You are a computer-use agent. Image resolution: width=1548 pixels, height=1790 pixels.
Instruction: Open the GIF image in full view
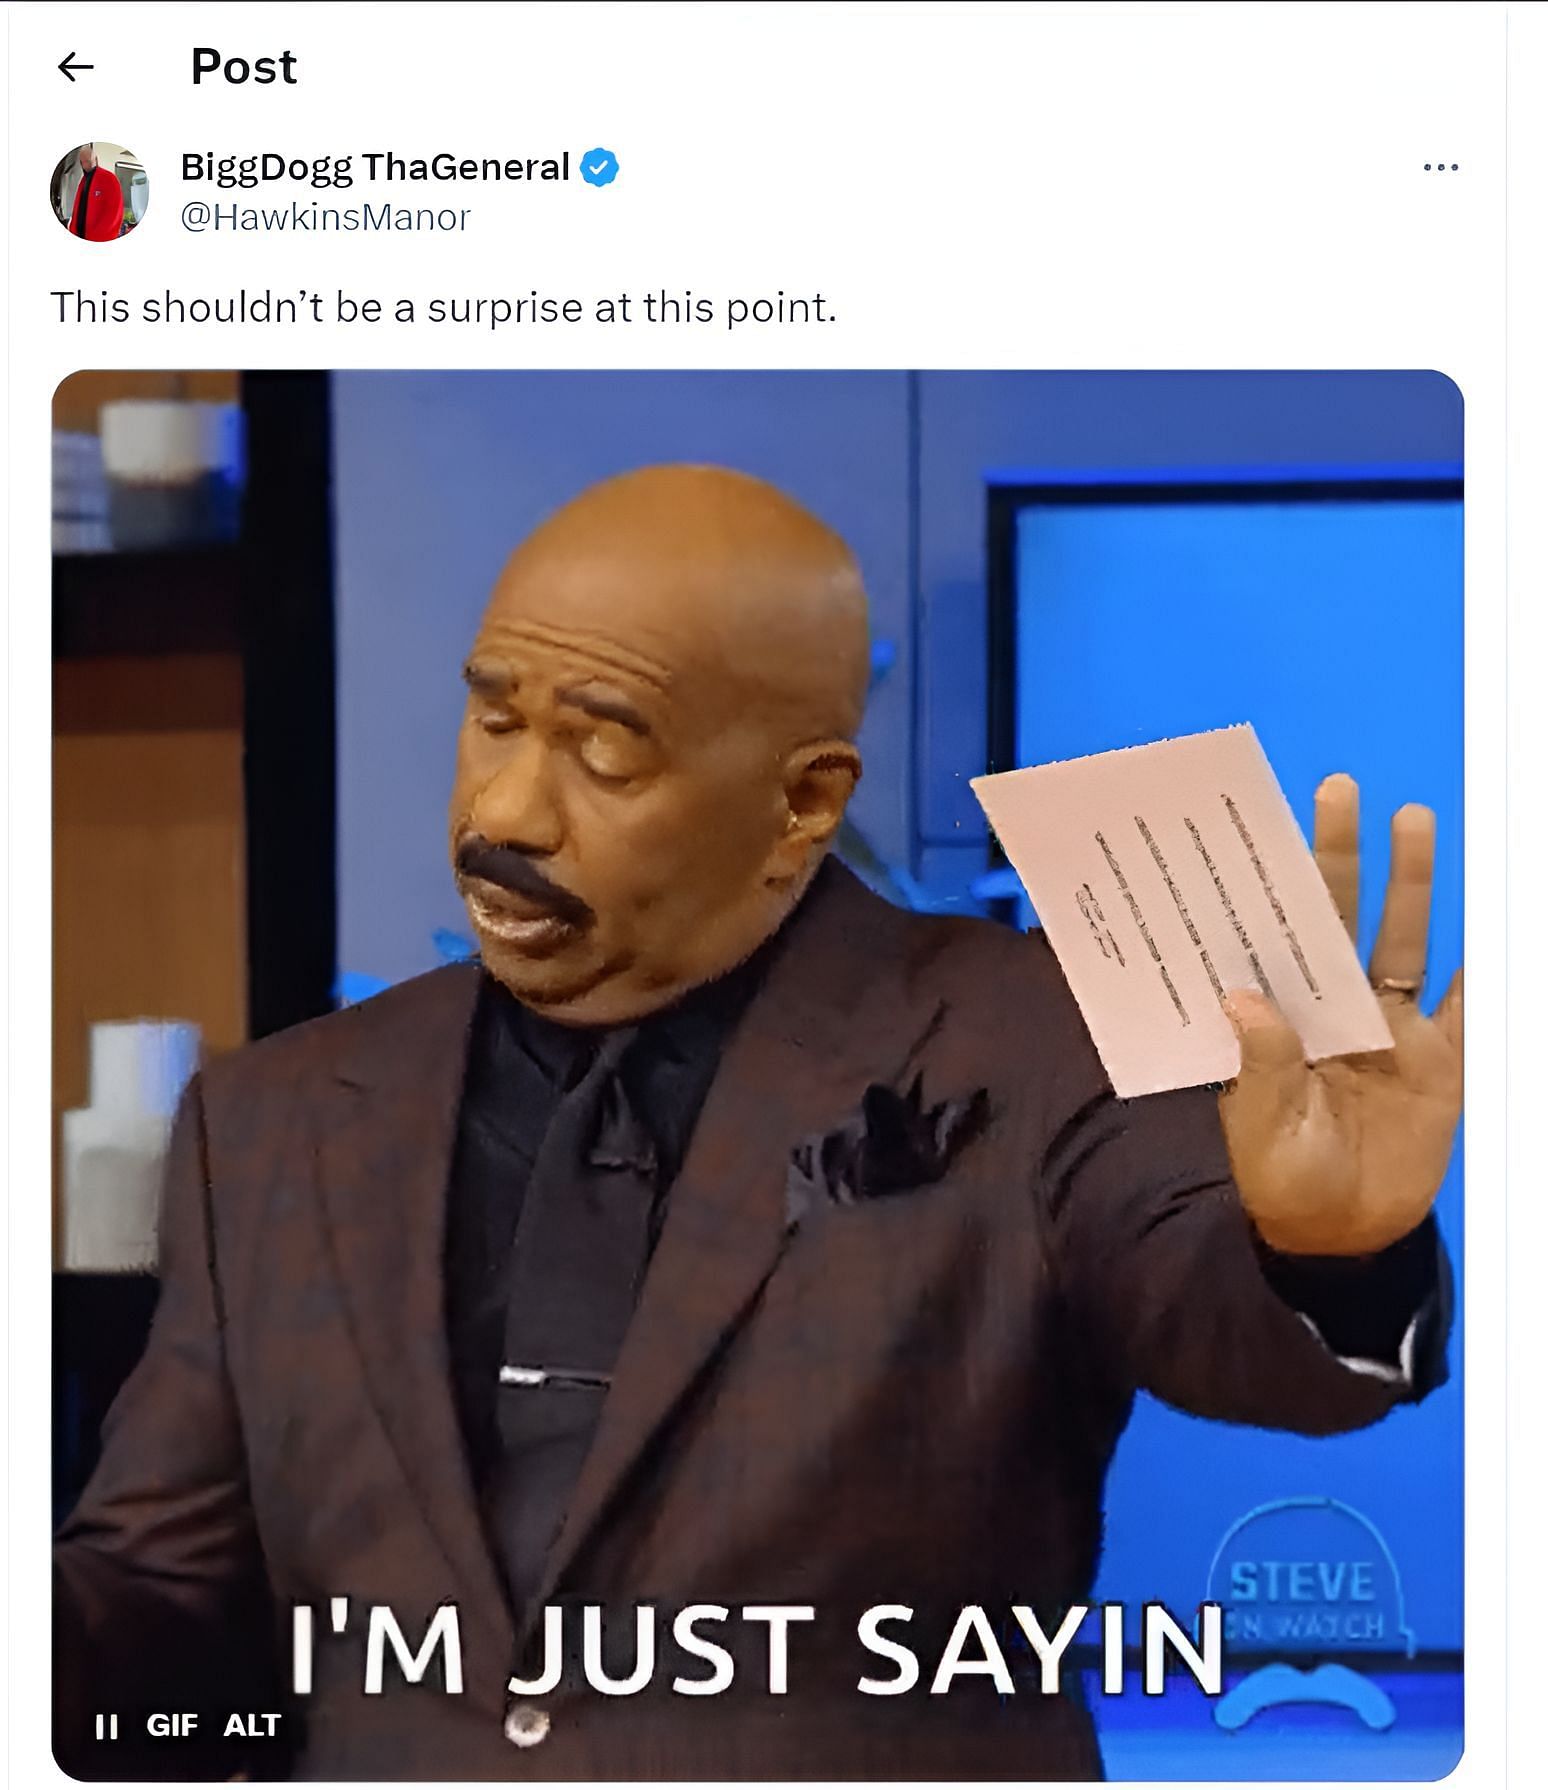[x=758, y=1075]
